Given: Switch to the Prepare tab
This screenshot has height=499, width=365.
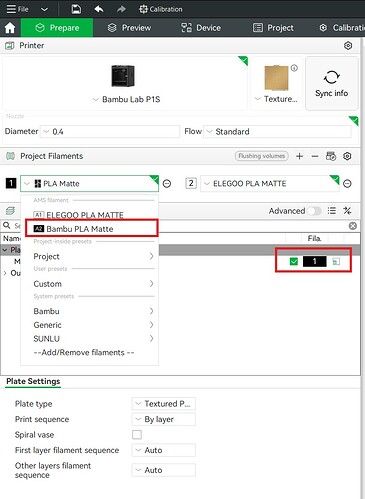Looking at the screenshot, I should point(57,28).
